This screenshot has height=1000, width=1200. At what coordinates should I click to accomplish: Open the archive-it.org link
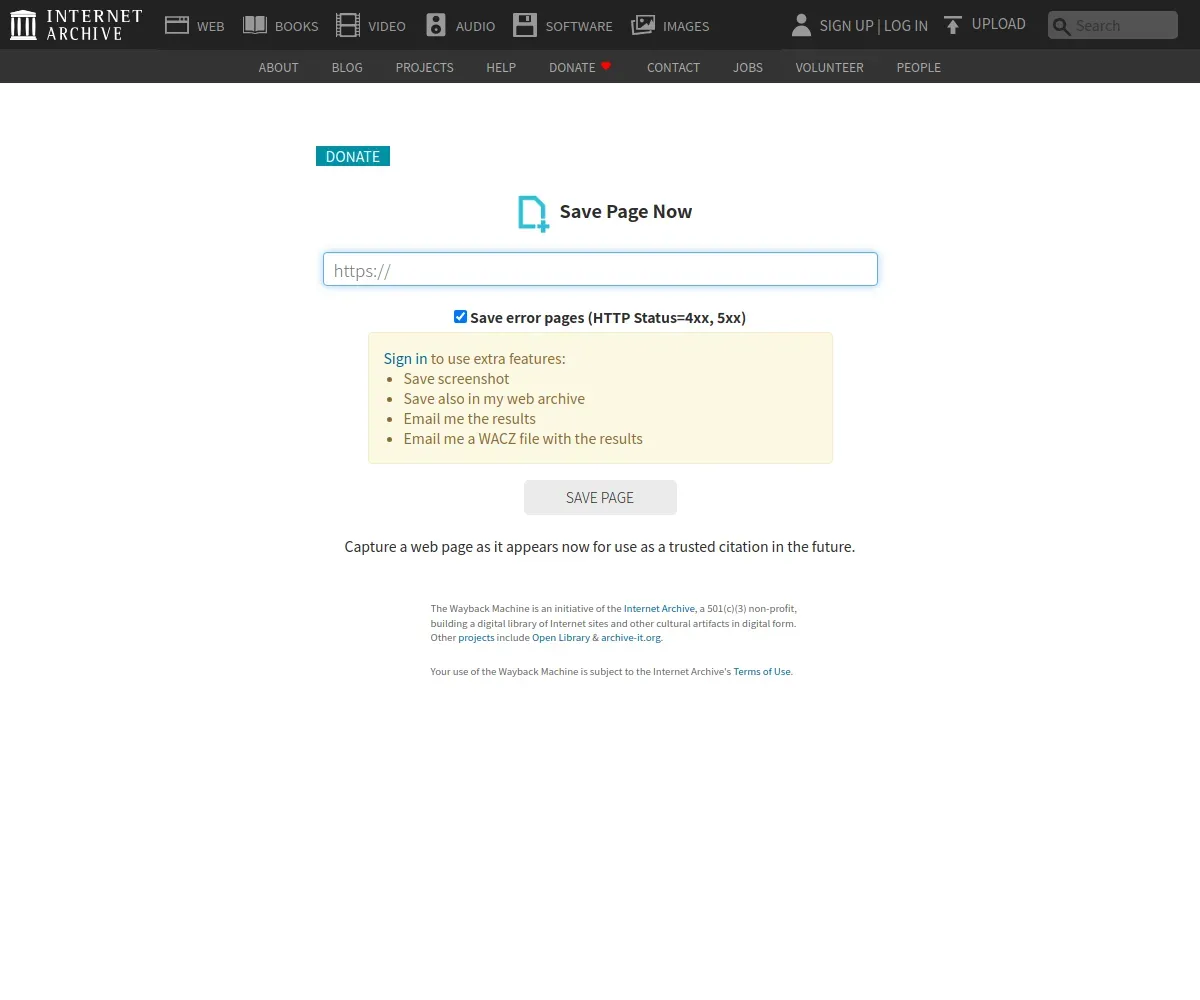631,637
